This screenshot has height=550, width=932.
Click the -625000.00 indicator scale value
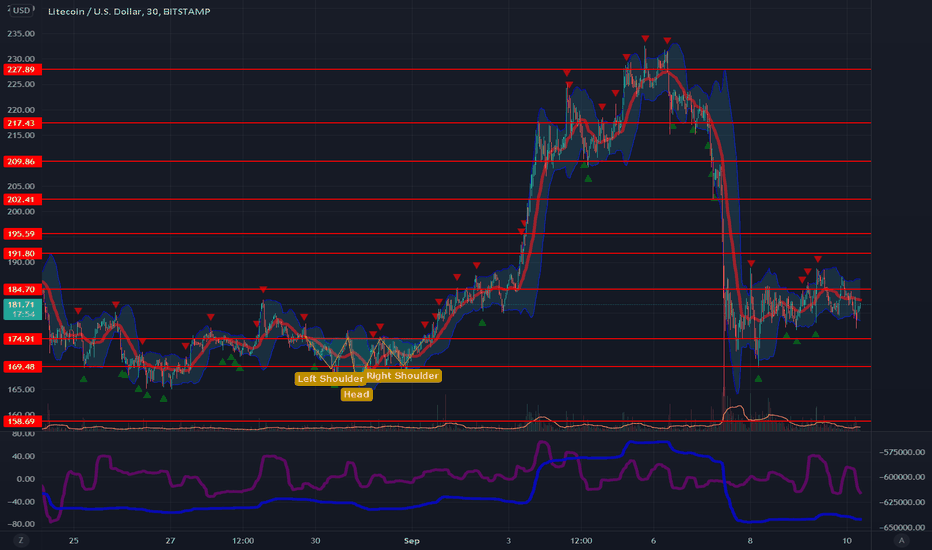902,502
